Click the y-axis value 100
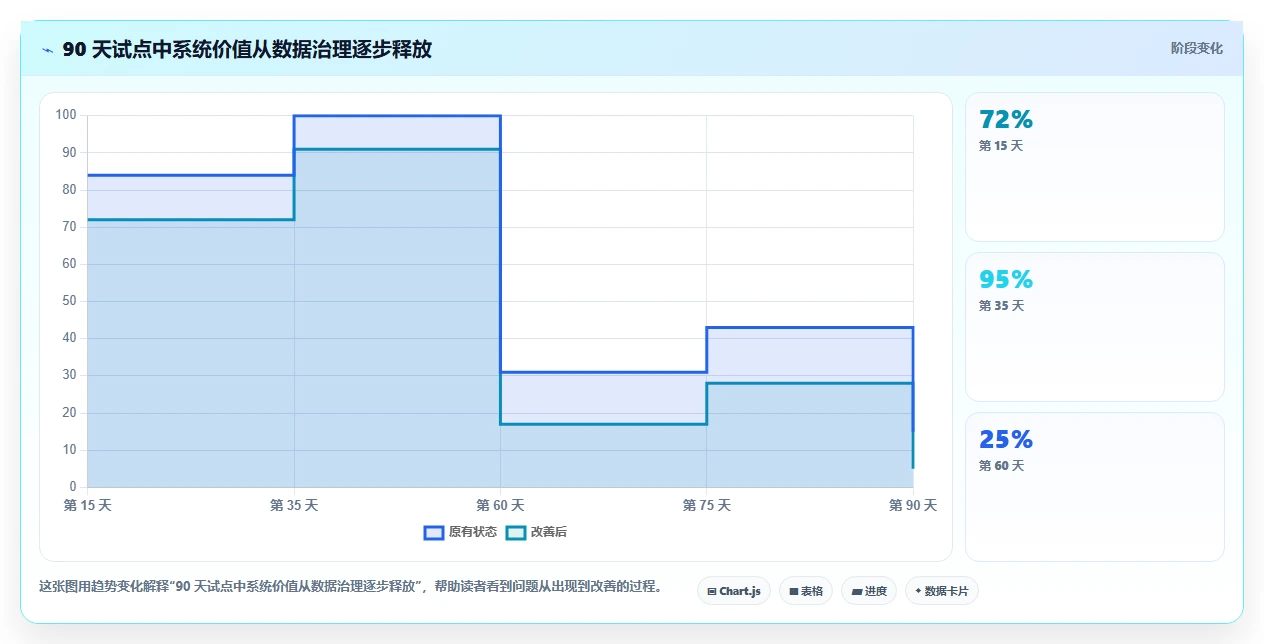This screenshot has width=1264, height=644. [66, 115]
